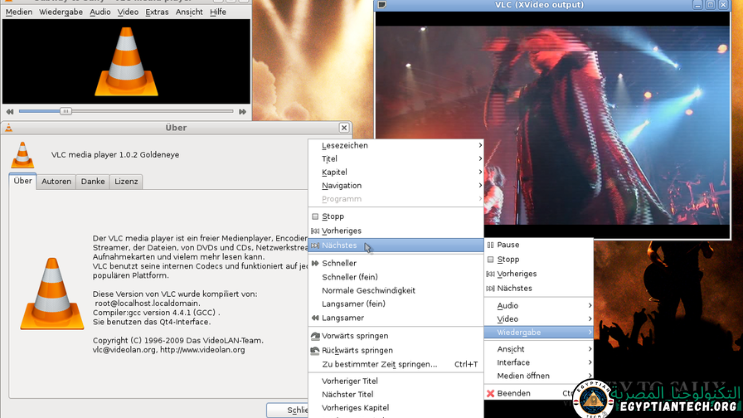743x418 pixels.
Task: Expand the Kapitel submenu
Action: click(x=396, y=172)
